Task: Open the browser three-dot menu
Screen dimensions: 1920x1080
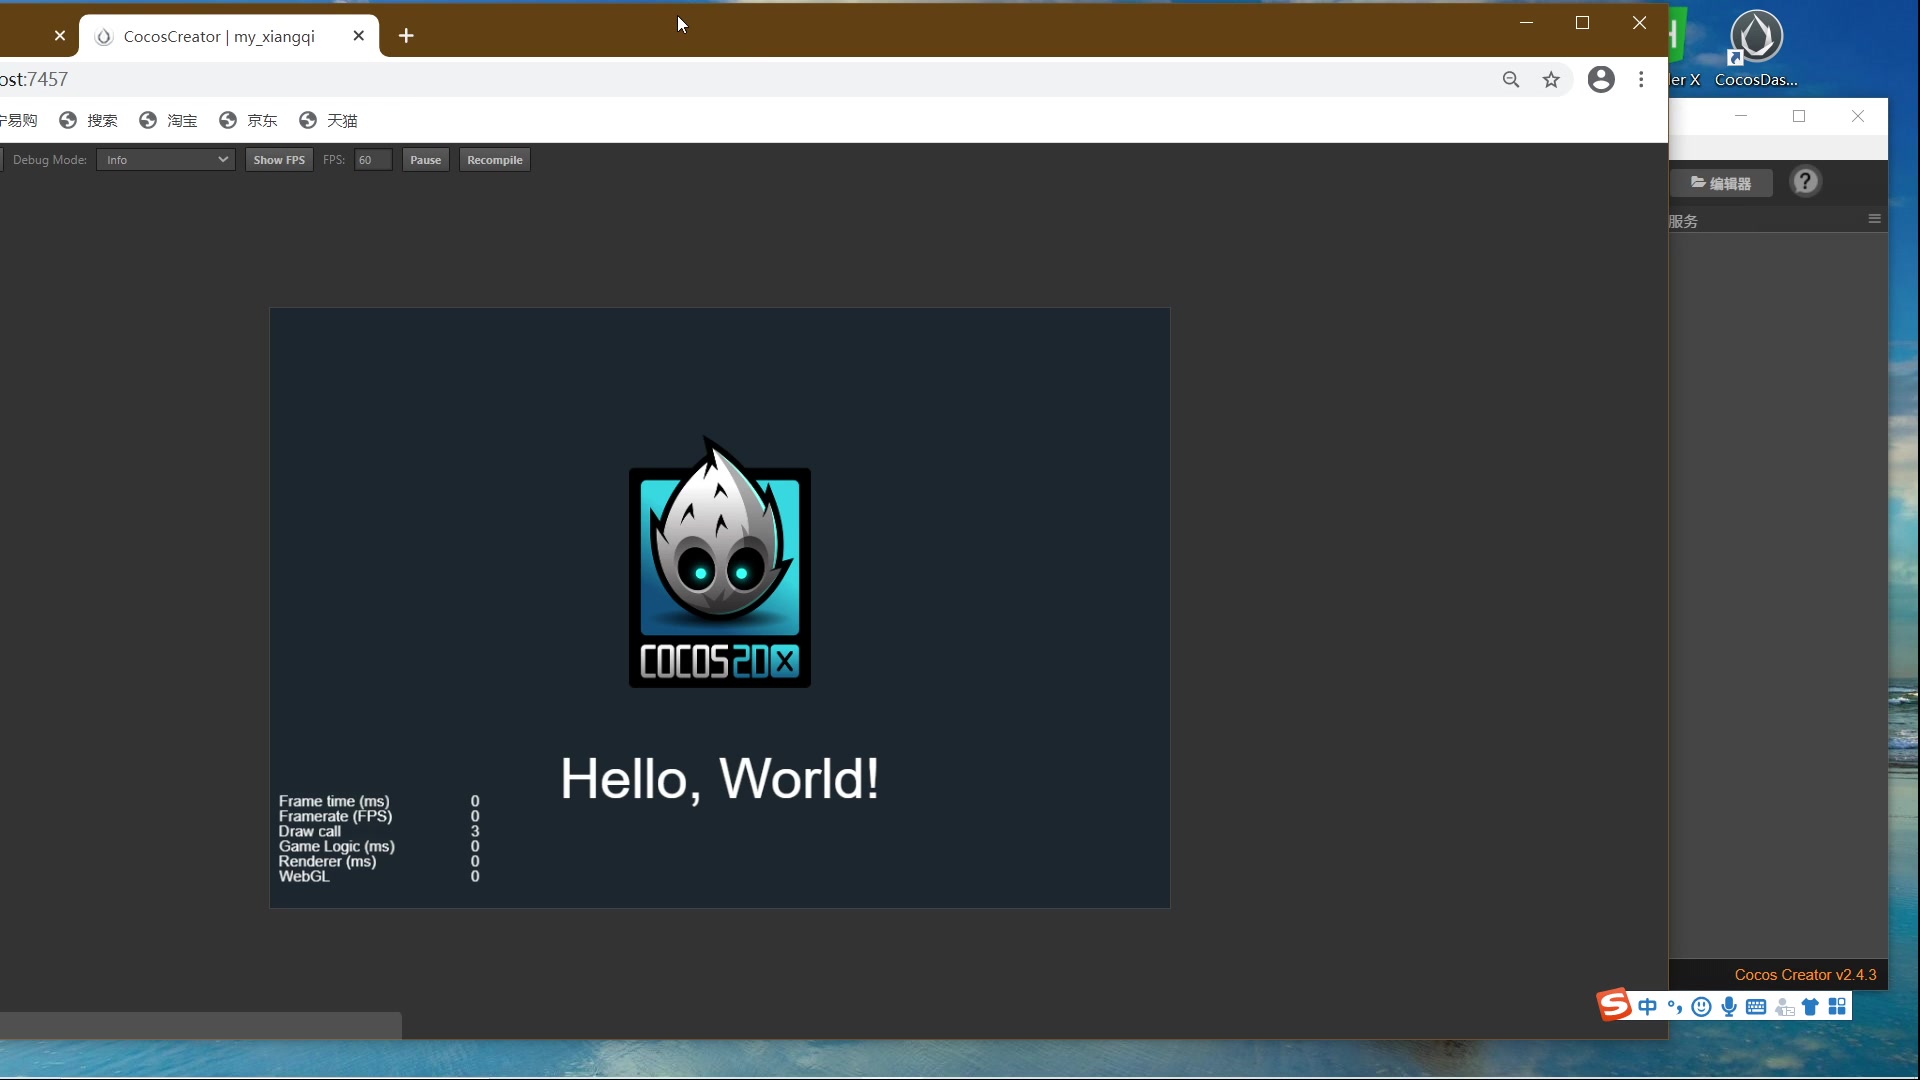Action: click(1641, 79)
